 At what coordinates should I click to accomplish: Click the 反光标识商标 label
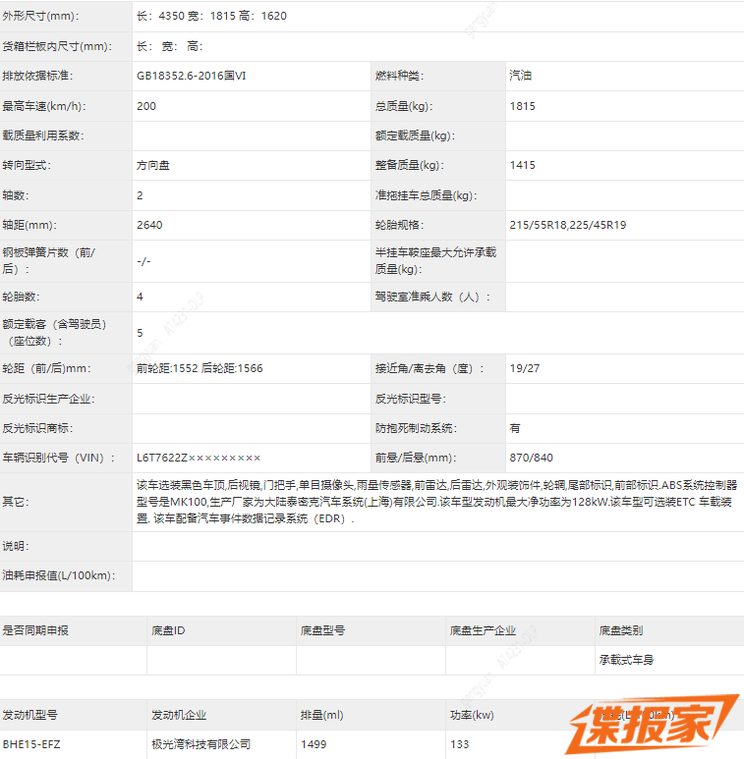coord(37,428)
